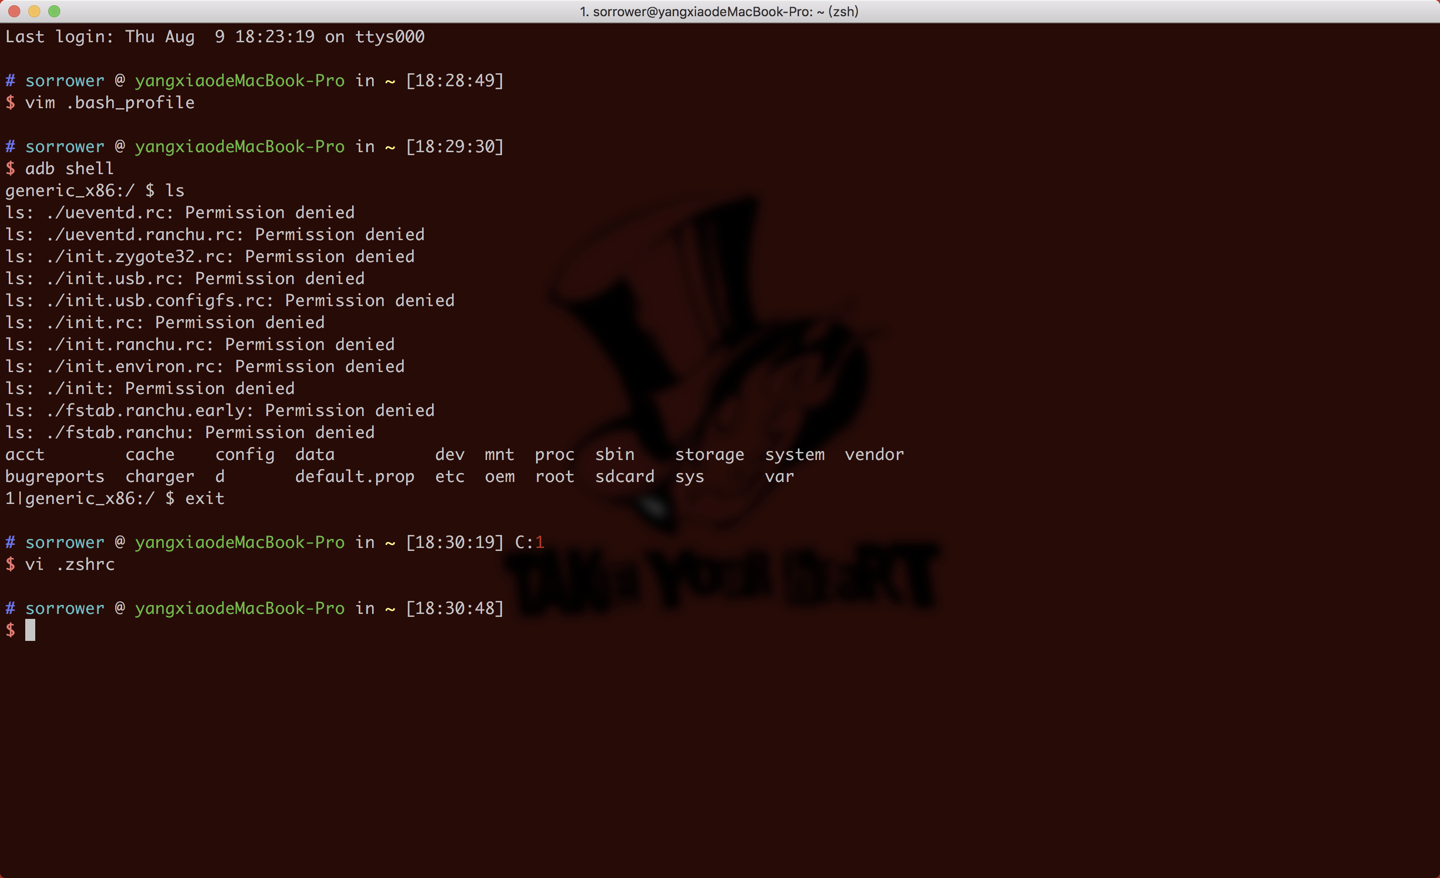Click './init.usb.rc: Permission denied' line
The height and width of the screenshot is (878, 1440).
click(x=185, y=279)
